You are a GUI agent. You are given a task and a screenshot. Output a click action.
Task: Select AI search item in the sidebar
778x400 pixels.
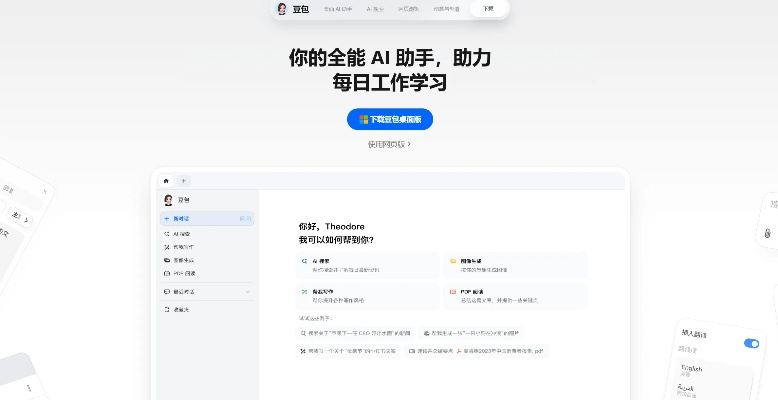(x=181, y=233)
